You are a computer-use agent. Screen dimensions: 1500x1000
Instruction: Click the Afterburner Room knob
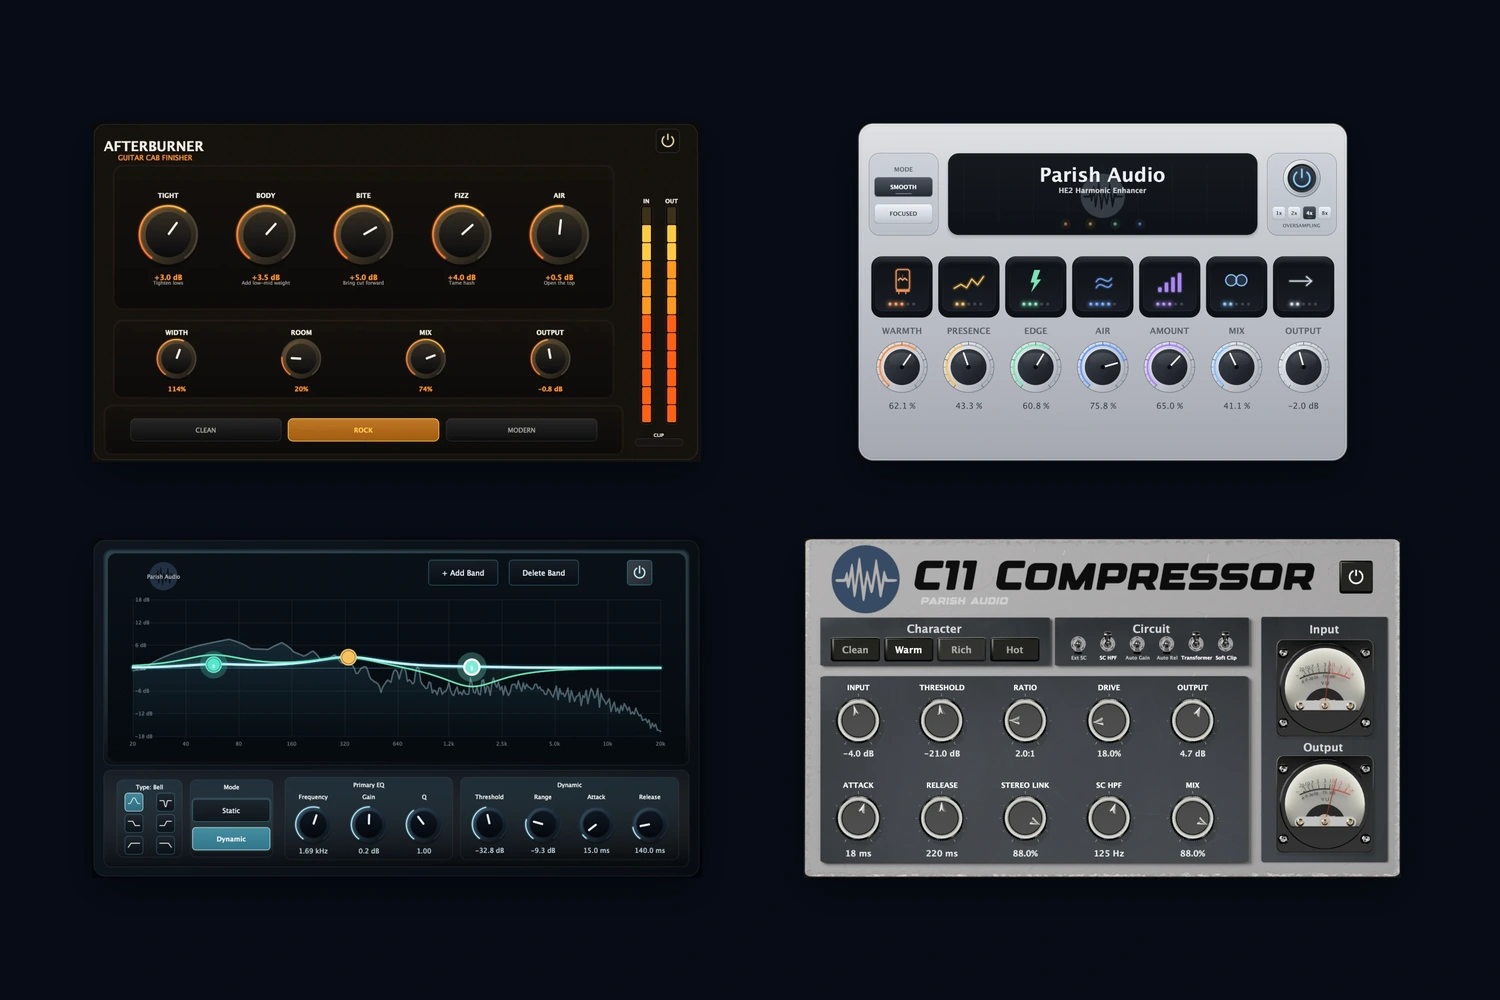[301, 358]
